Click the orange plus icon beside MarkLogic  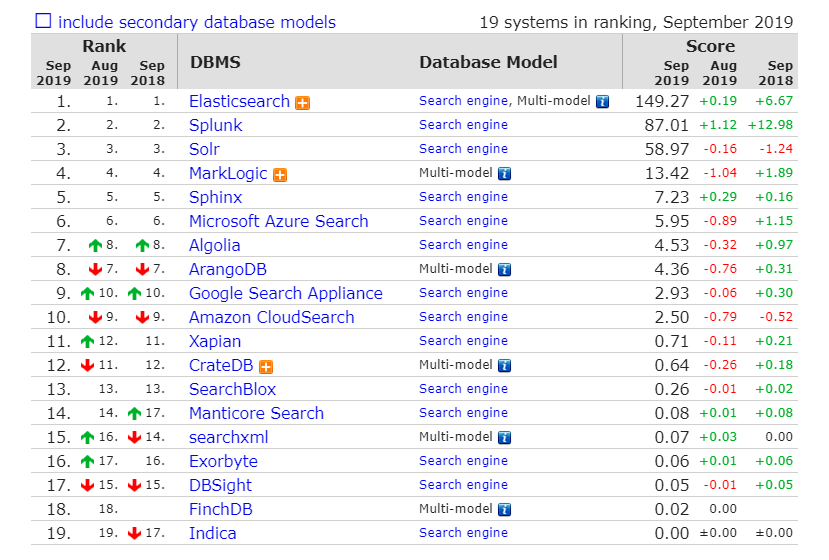click(x=280, y=174)
